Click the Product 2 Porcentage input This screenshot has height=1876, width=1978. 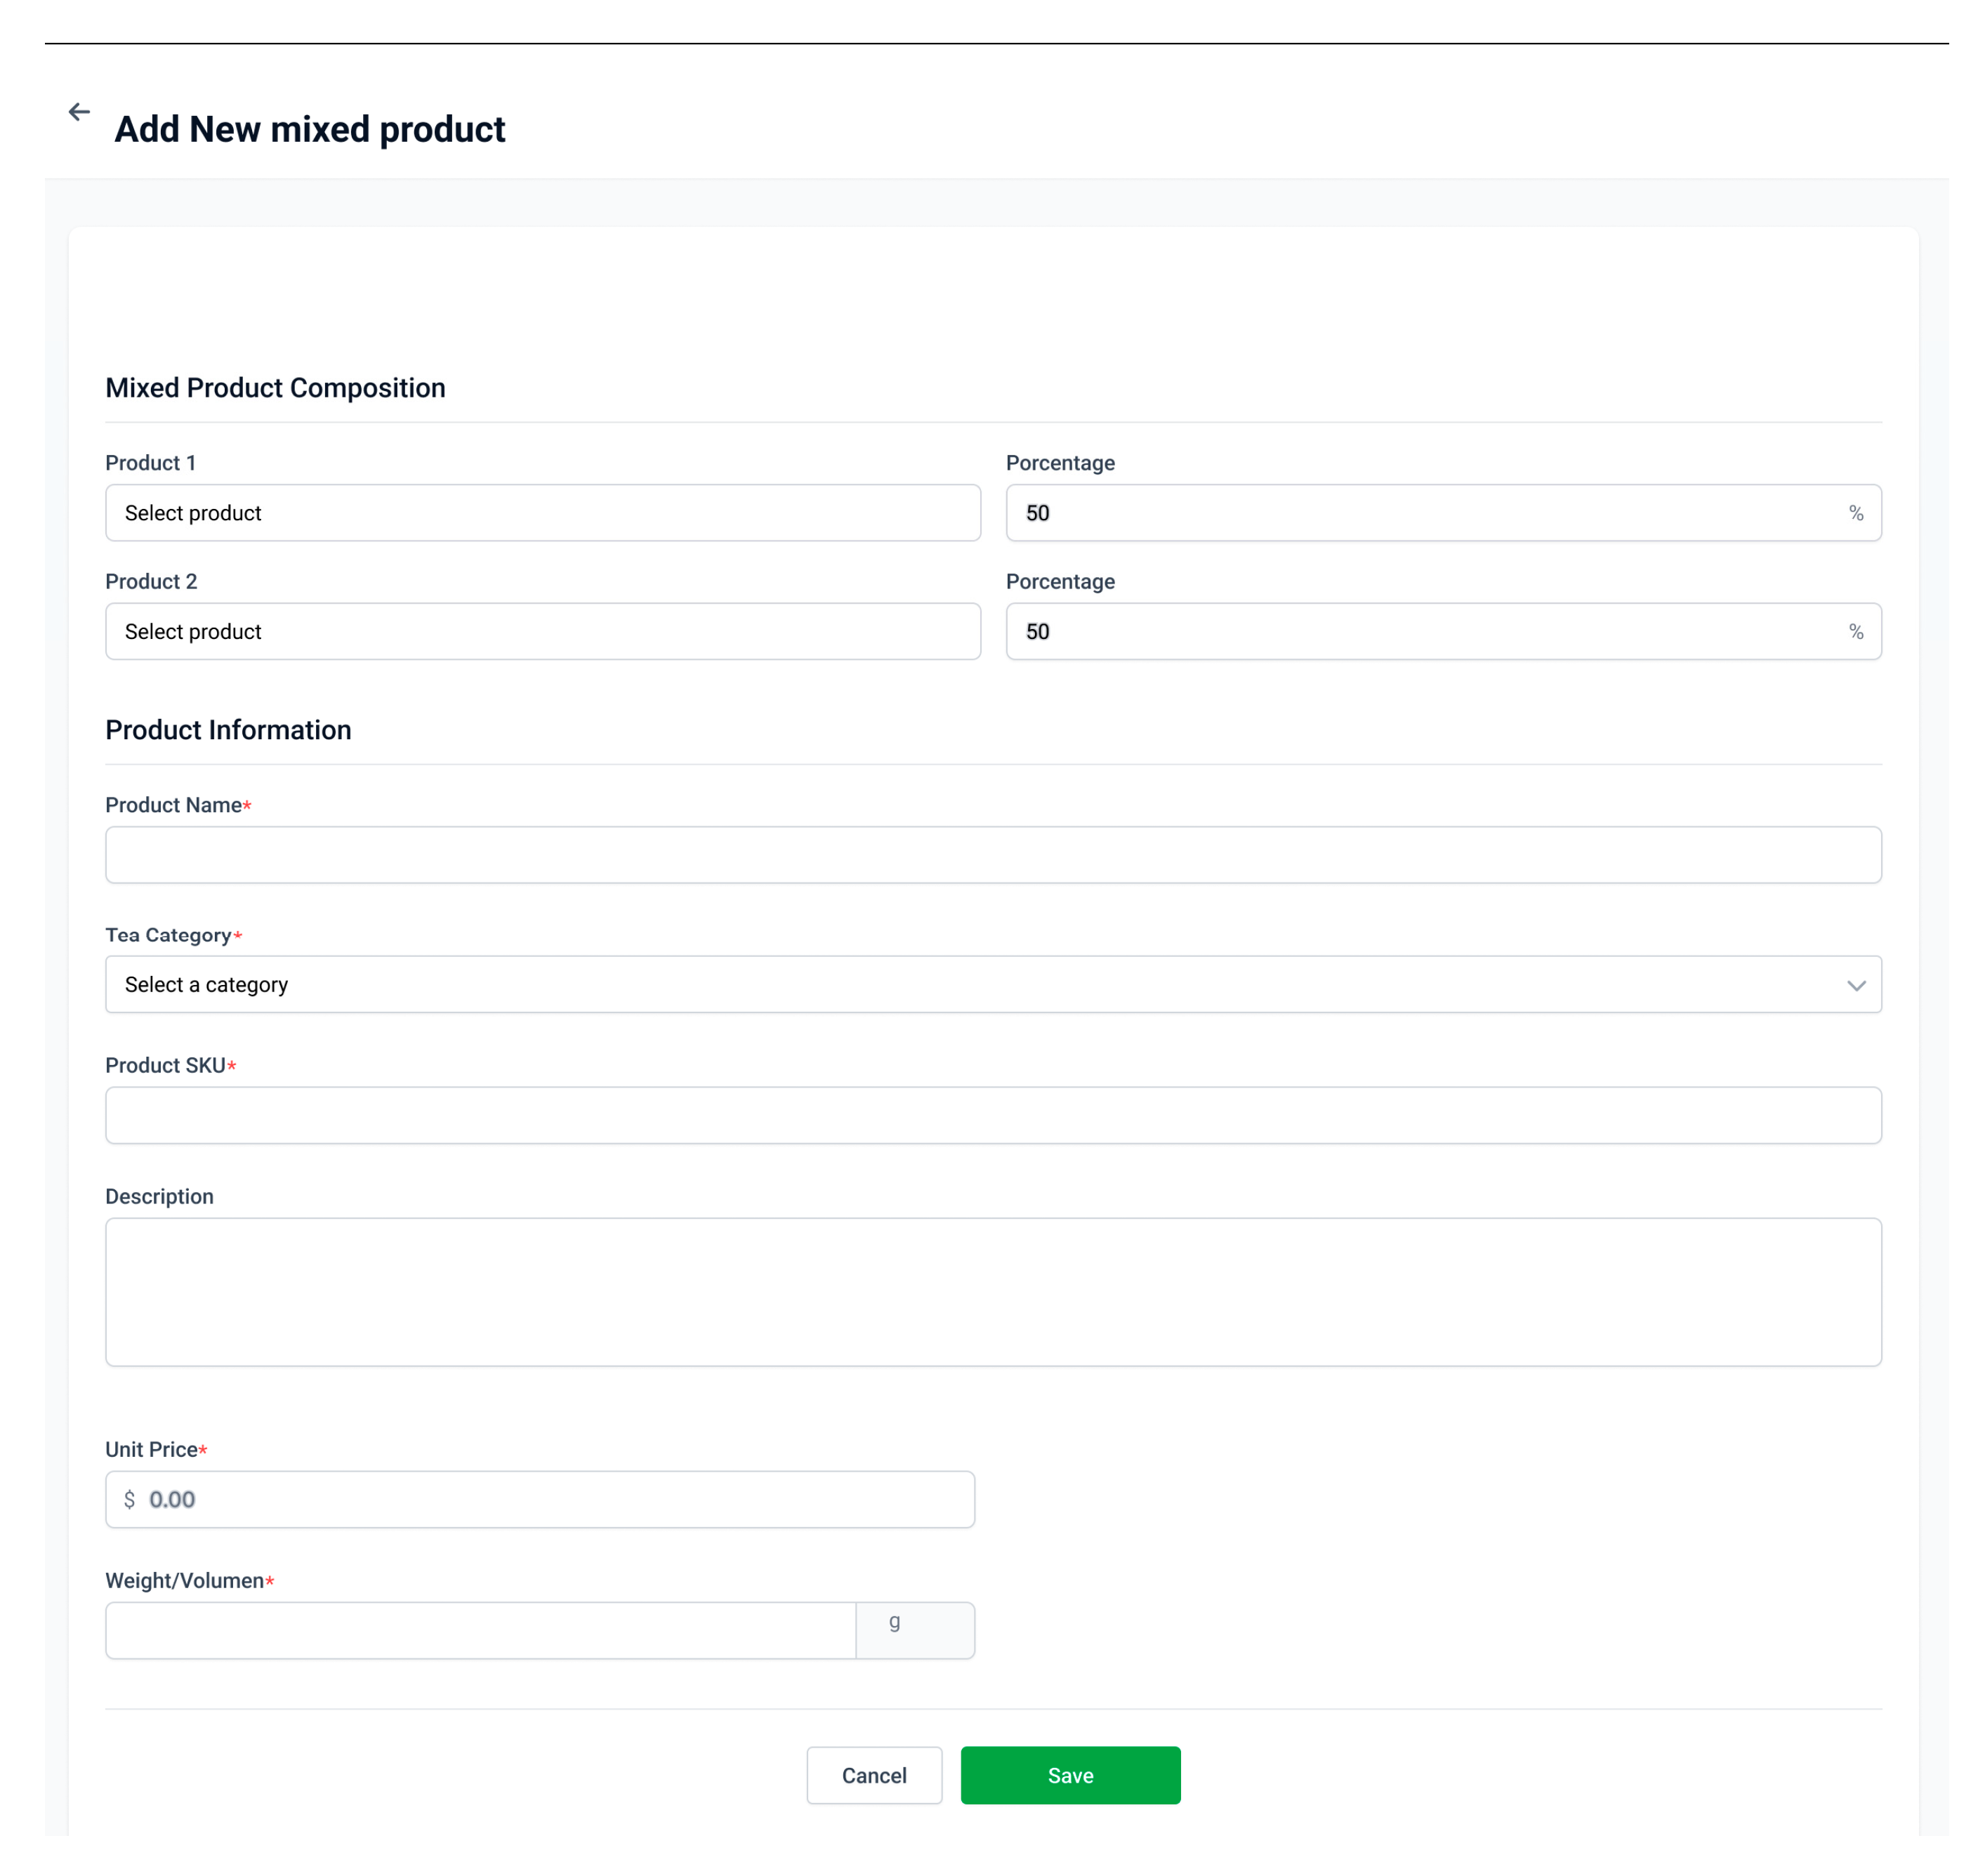coord(1420,631)
